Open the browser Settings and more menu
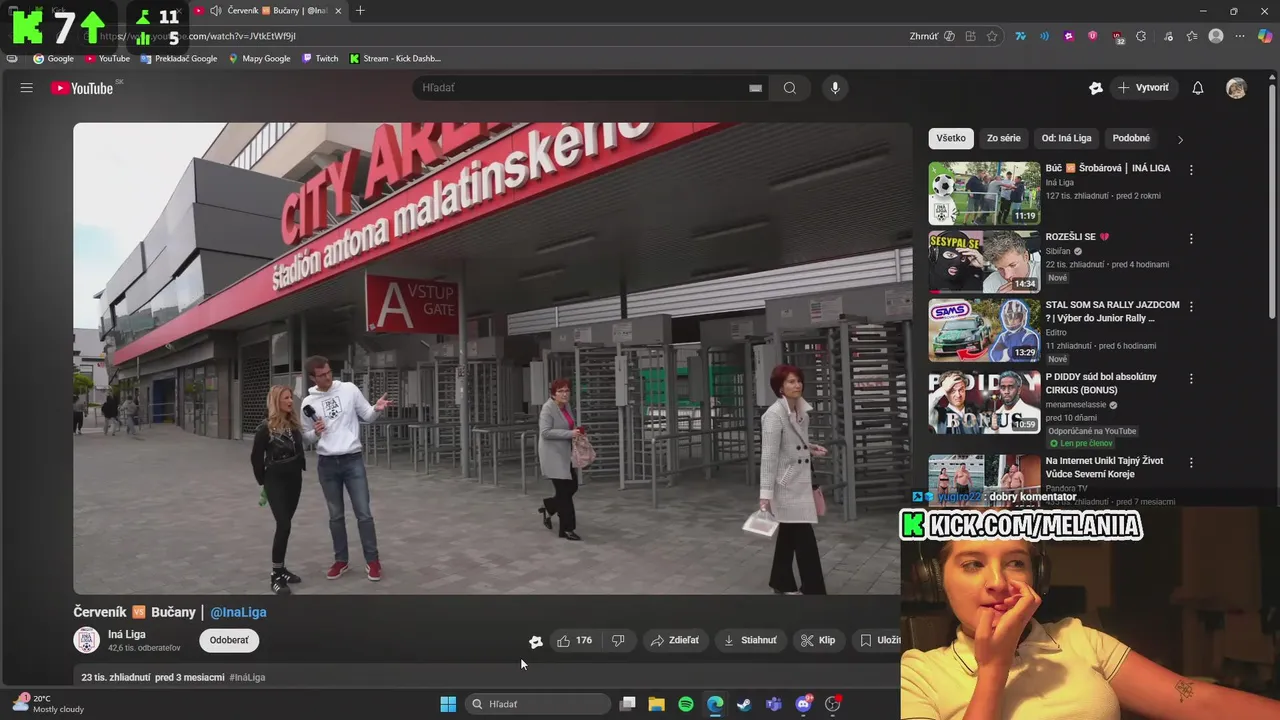 coord(1240,37)
